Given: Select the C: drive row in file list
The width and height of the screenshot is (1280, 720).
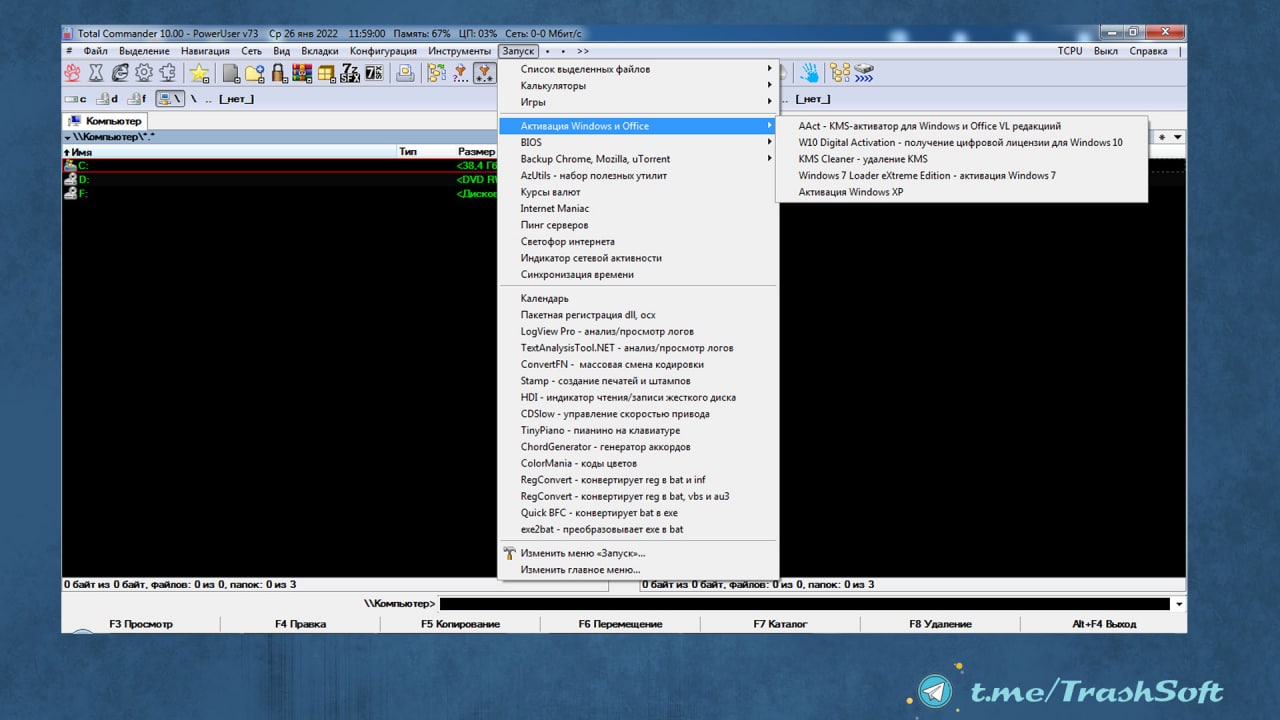Looking at the screenshot, I should tap(280, 165).
